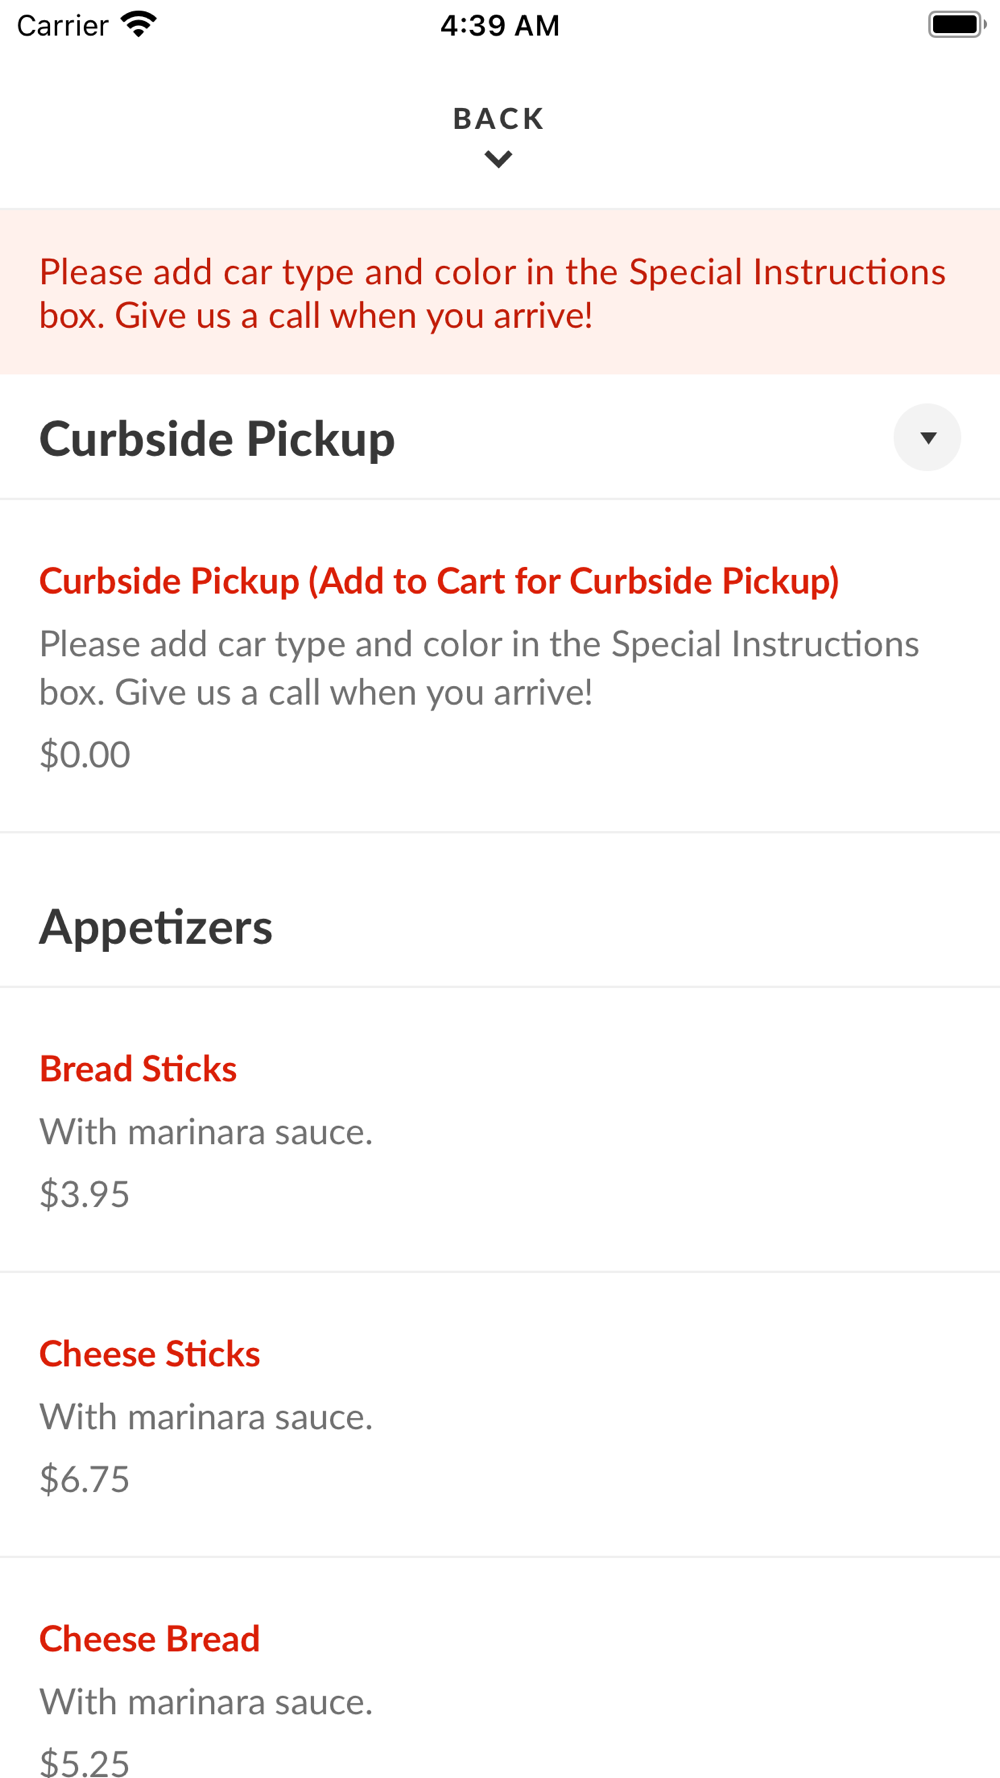Click the $3.95 Bread Sticks price
Screen dimensions: 1000x1778
click(x=85, y=1194)
